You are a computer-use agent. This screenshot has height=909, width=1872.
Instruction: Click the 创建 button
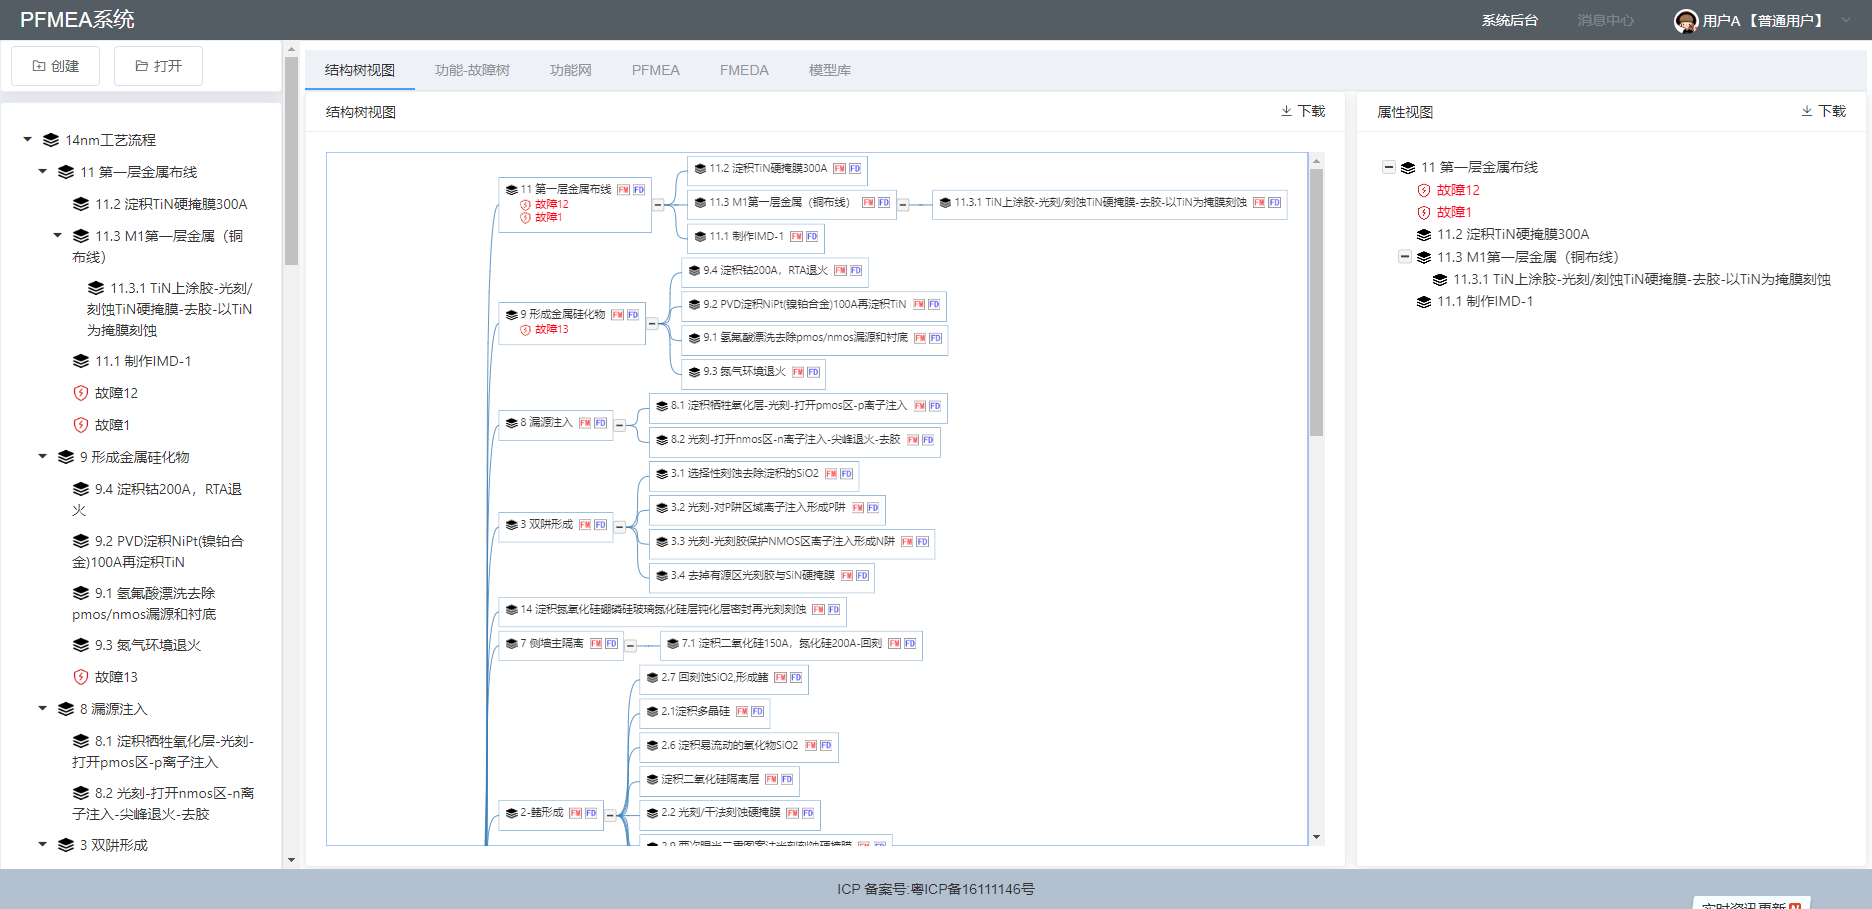(56, 66)
